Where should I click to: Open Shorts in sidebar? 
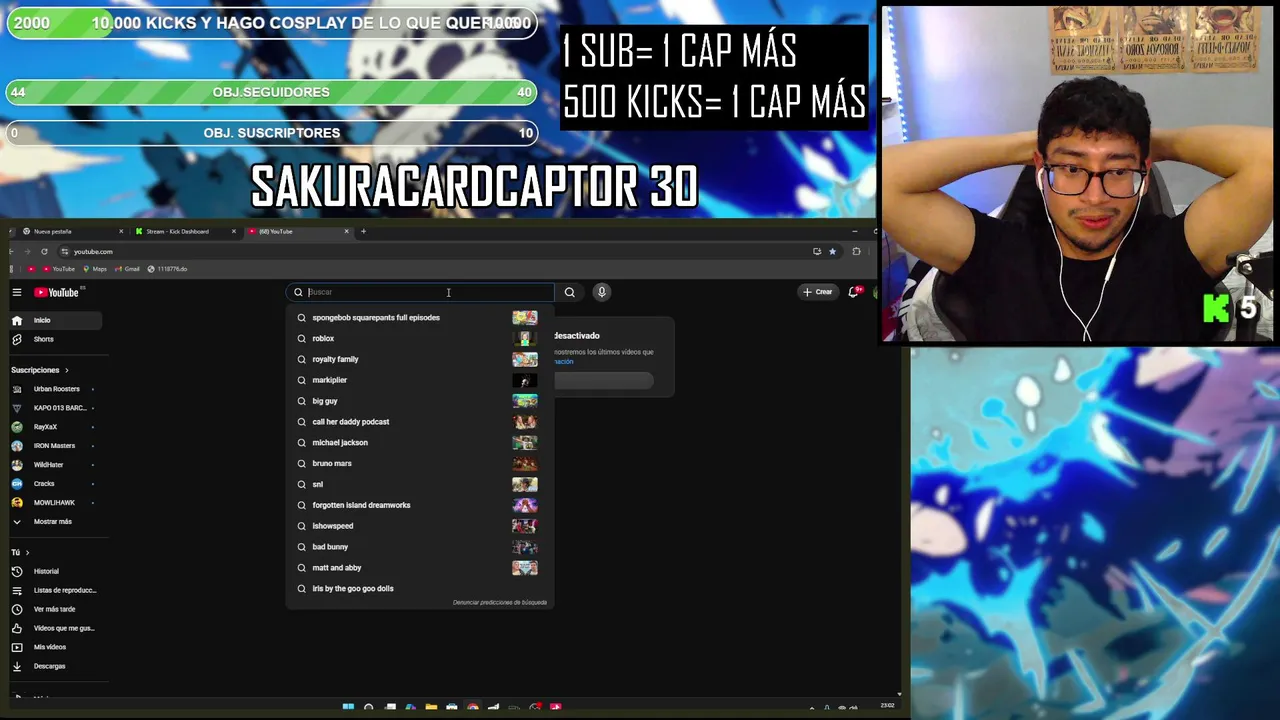(56, 339)
